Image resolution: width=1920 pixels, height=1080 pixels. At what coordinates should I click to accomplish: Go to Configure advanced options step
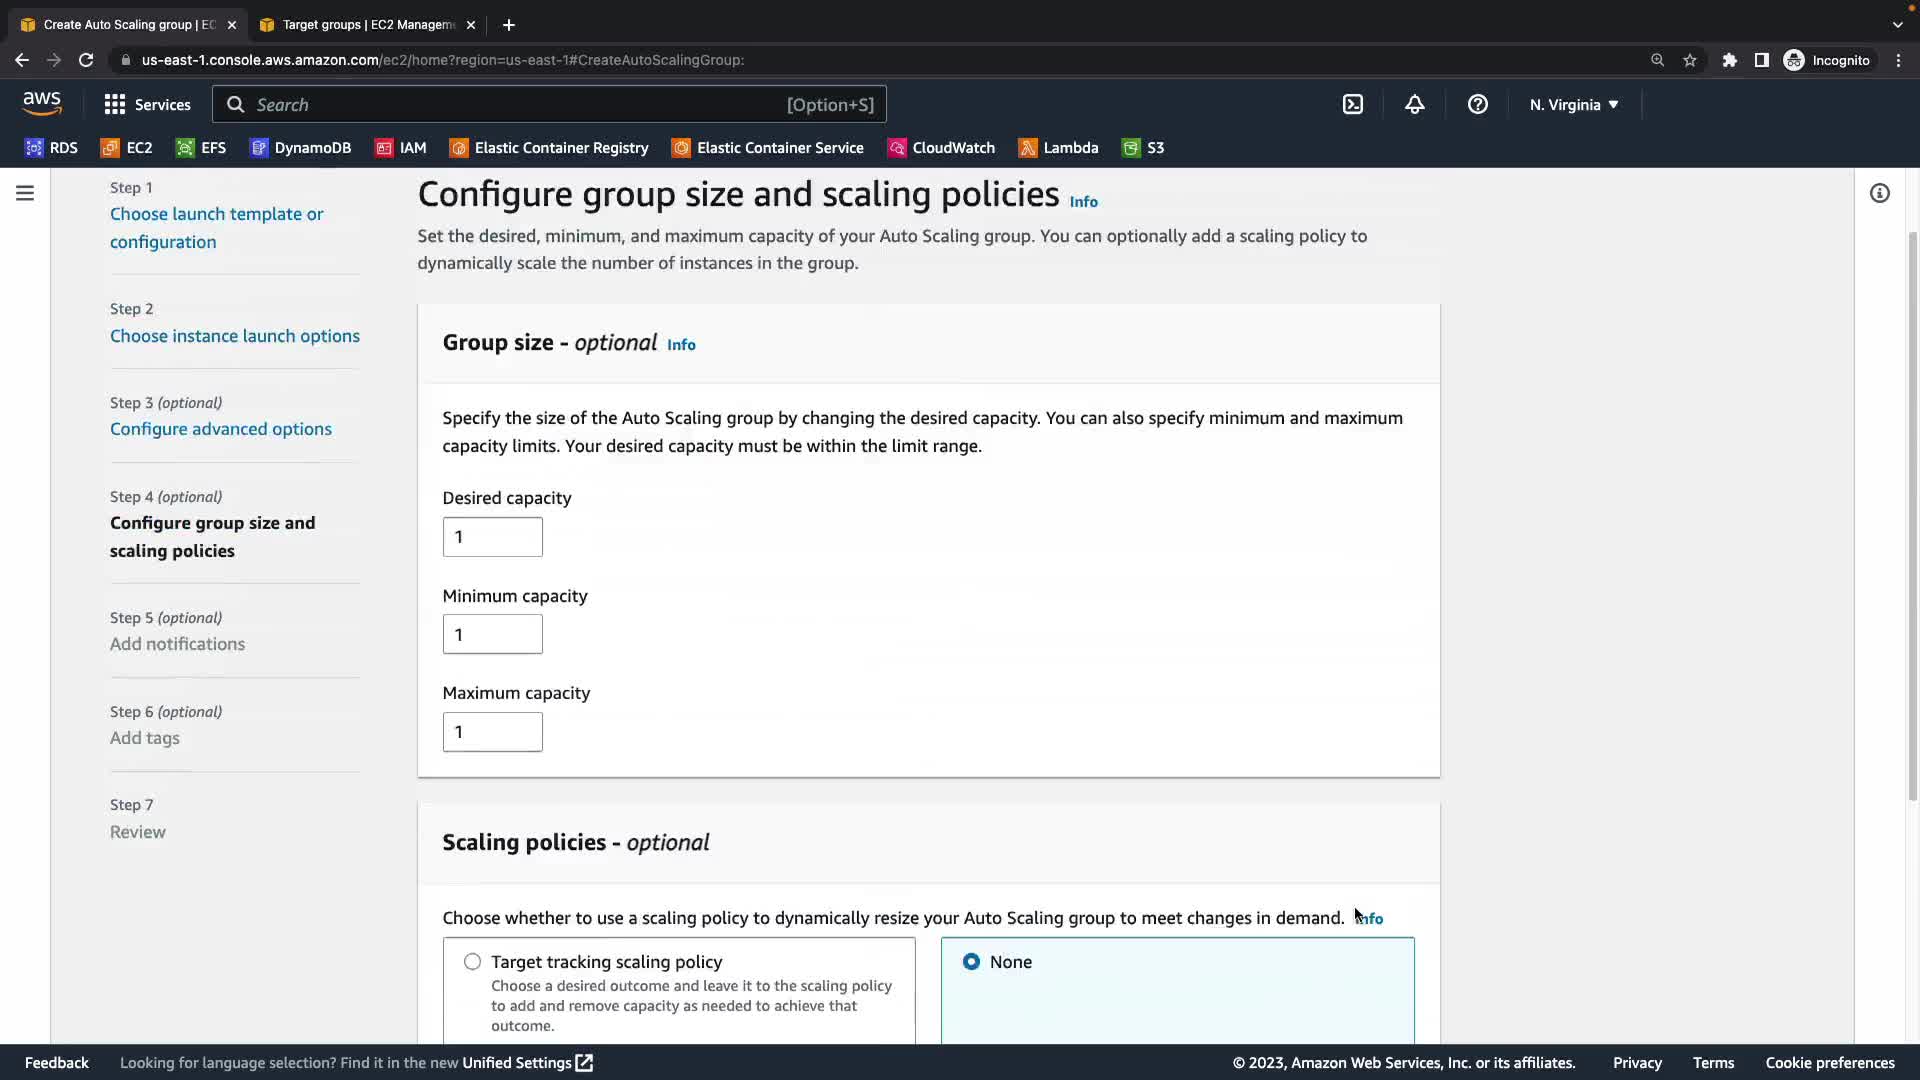[221, 429]
